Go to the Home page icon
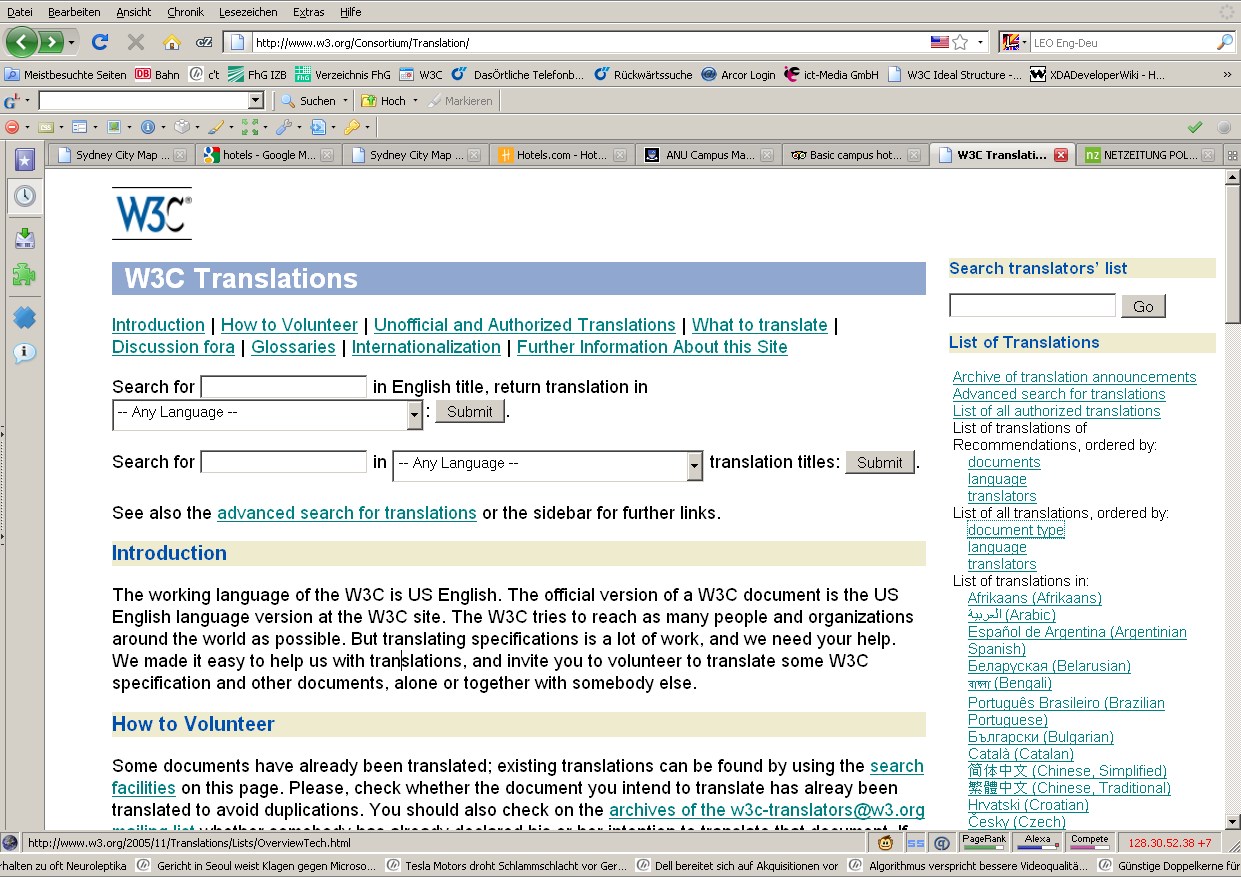This screenshot has height=877, width=1241. [172, 42]
